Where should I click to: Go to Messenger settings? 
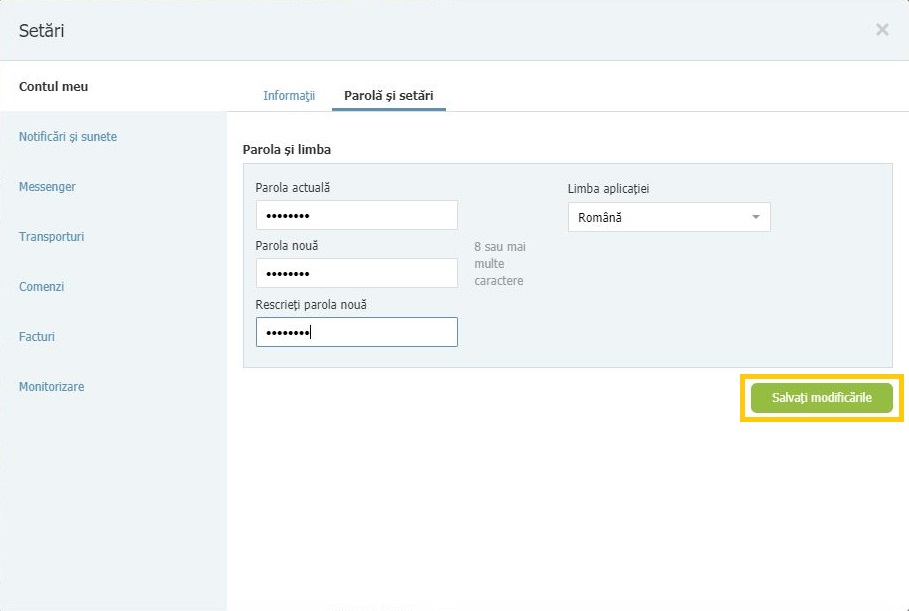point(47,187)
